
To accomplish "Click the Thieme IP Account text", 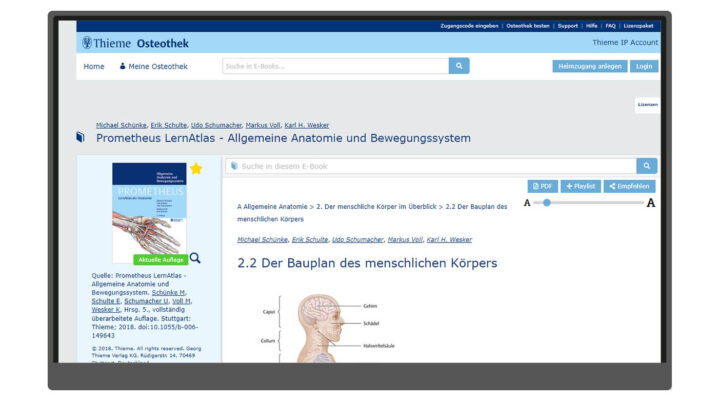I will (625, 43).
